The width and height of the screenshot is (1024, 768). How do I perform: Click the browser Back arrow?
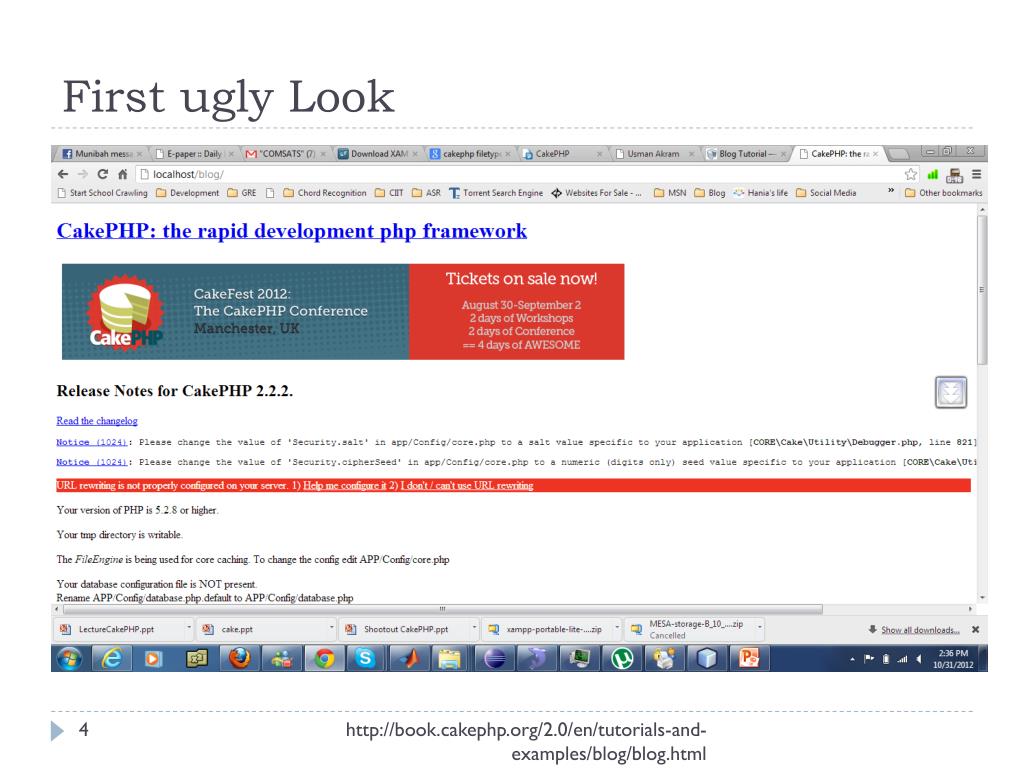coord(63,174)
